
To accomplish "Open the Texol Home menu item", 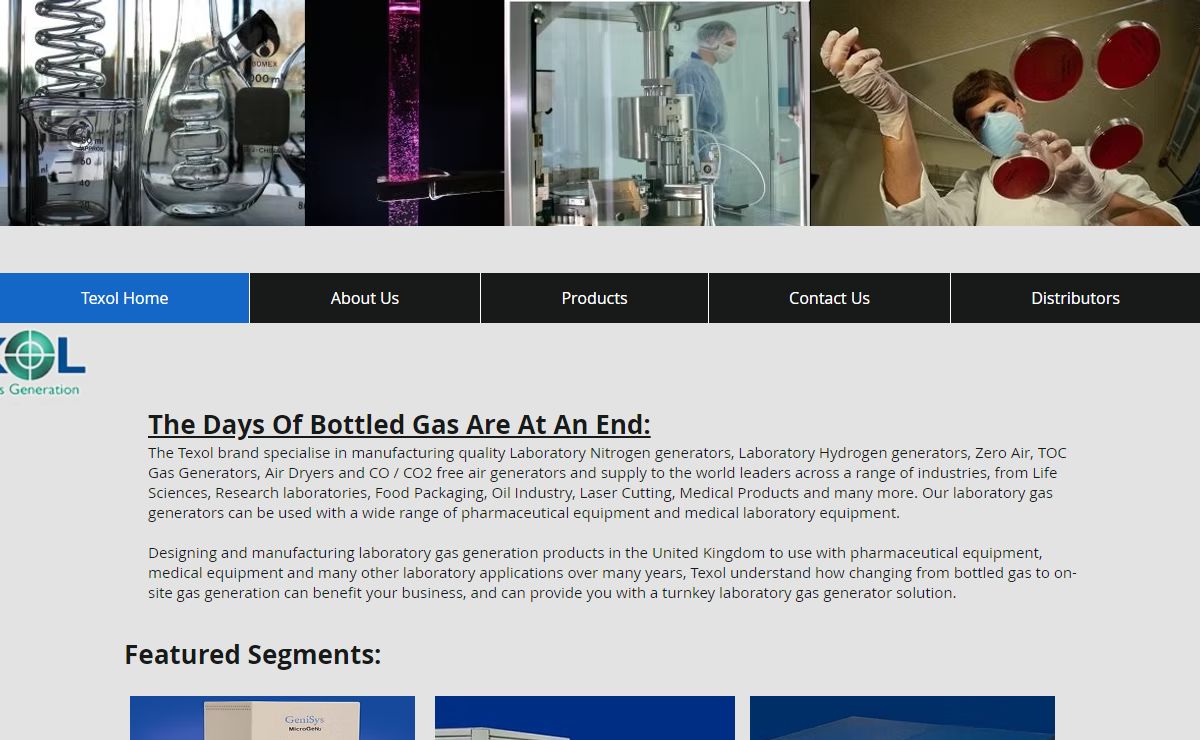I will click(124, 298).
